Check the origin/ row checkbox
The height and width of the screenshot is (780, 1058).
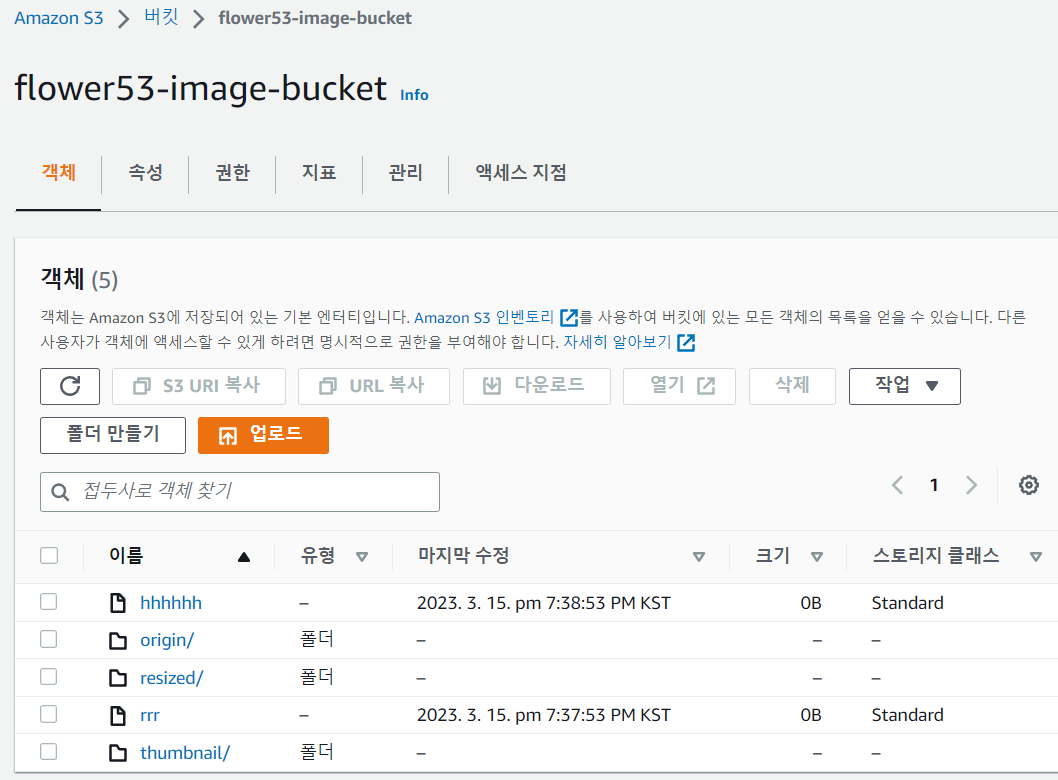click(x=49, y=639)
